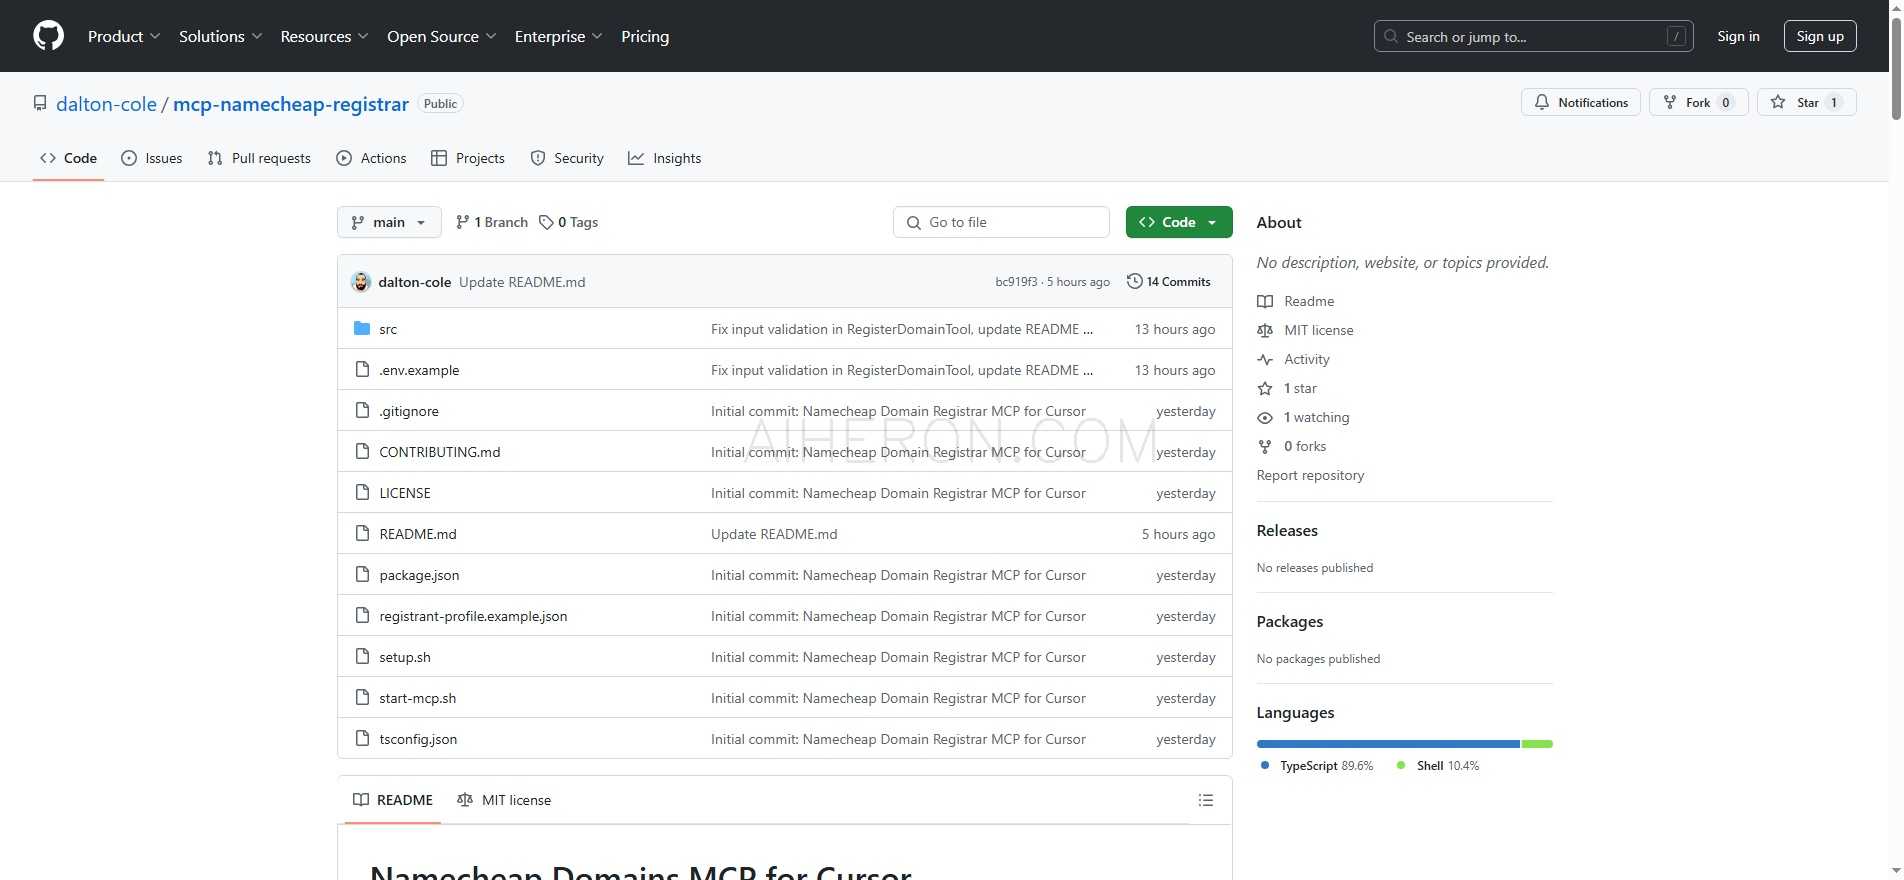Open the main branch selector dropdown

pos(389,222)
